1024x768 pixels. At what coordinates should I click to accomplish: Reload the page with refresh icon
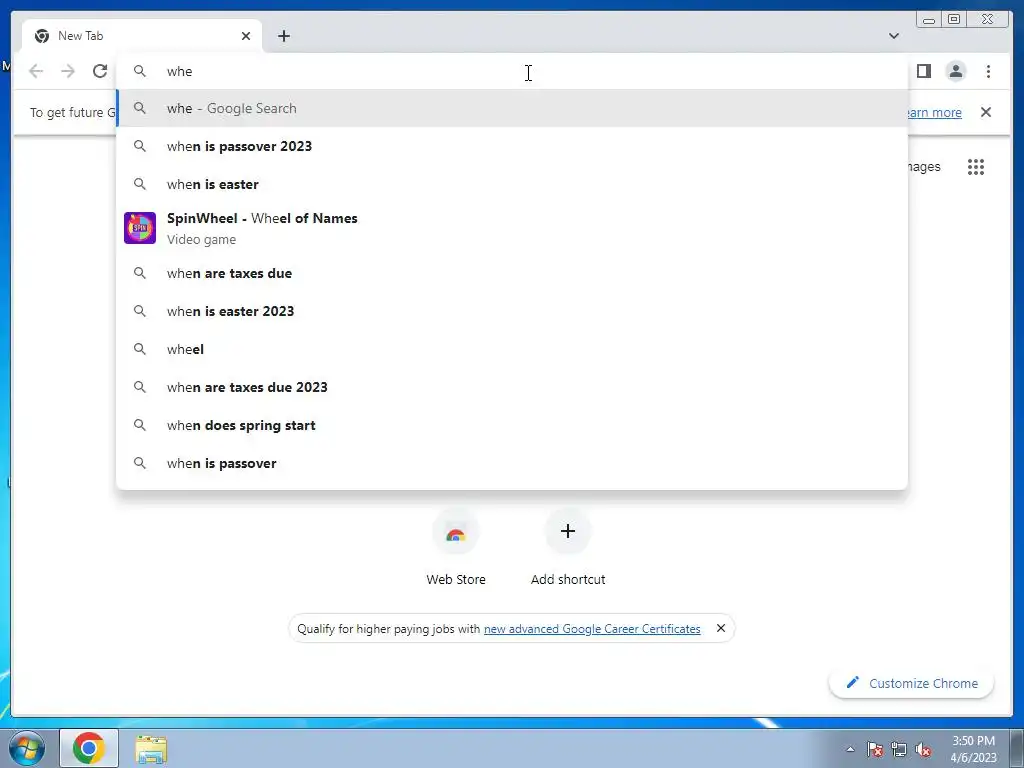point(100,71)
